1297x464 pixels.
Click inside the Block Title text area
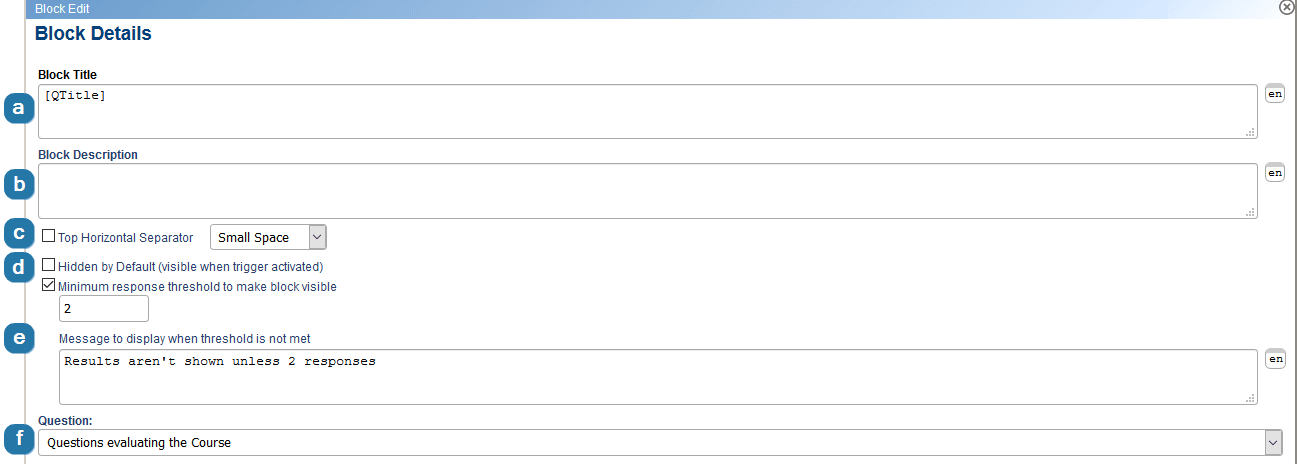647,111
